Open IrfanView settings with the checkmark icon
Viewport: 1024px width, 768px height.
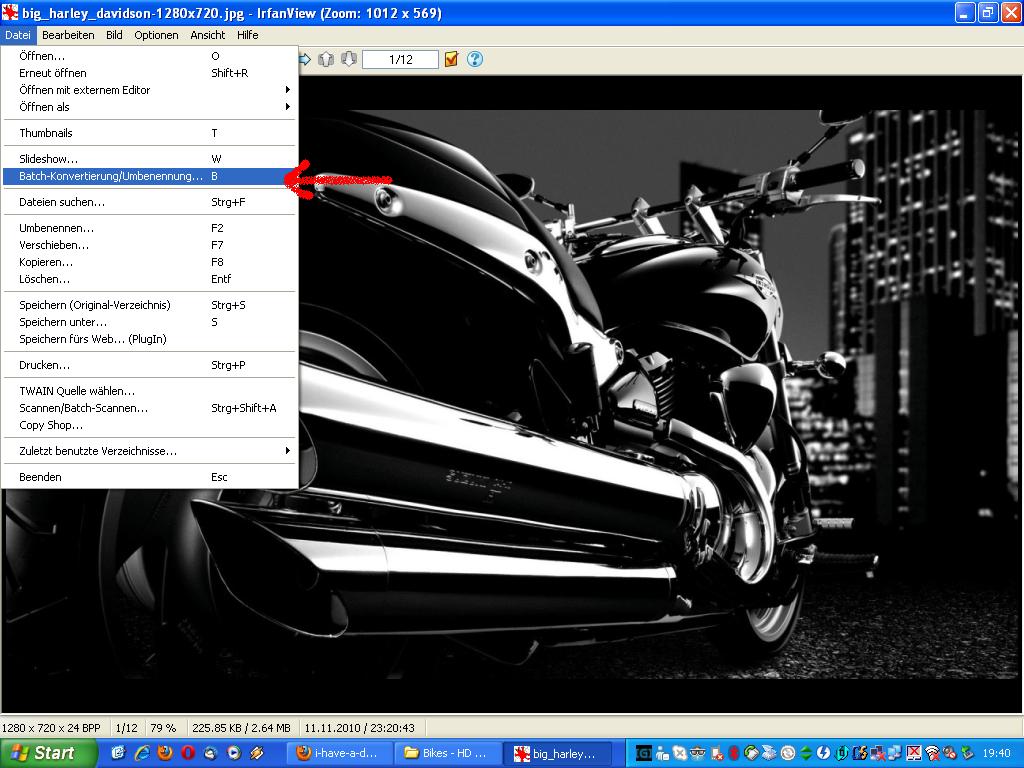(451, 59)
